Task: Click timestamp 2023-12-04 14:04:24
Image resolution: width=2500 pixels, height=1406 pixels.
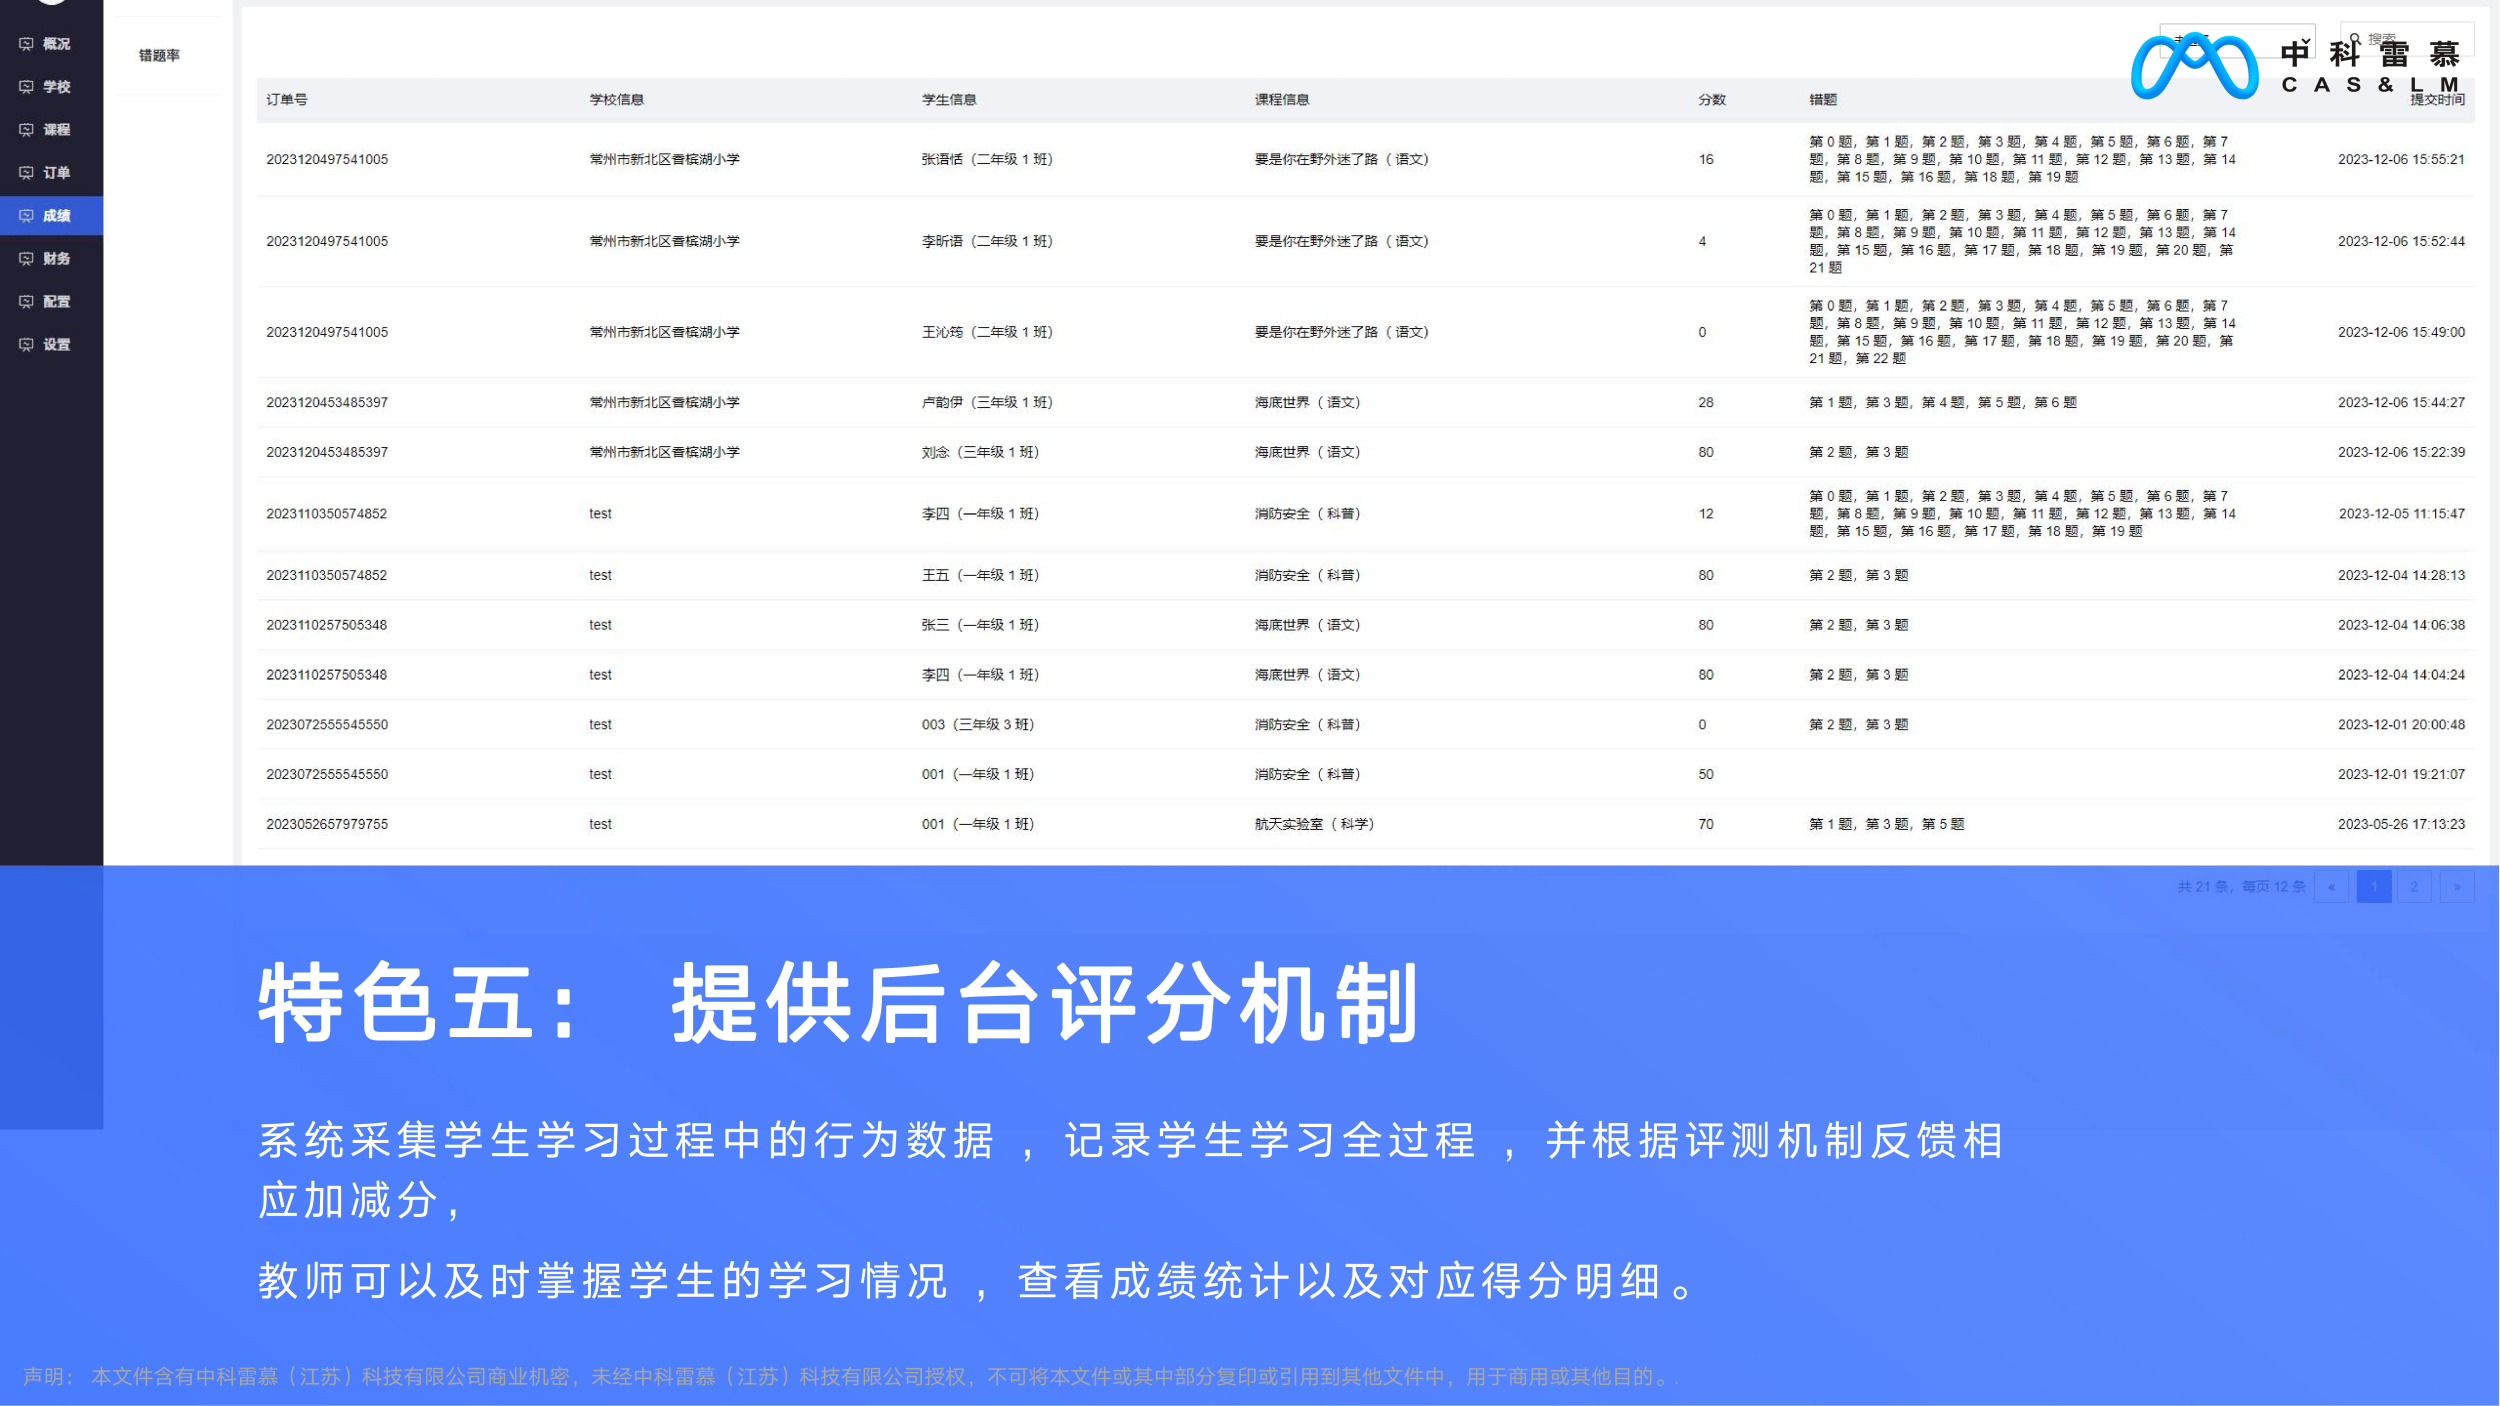Action: click(x=2401, y=675)
